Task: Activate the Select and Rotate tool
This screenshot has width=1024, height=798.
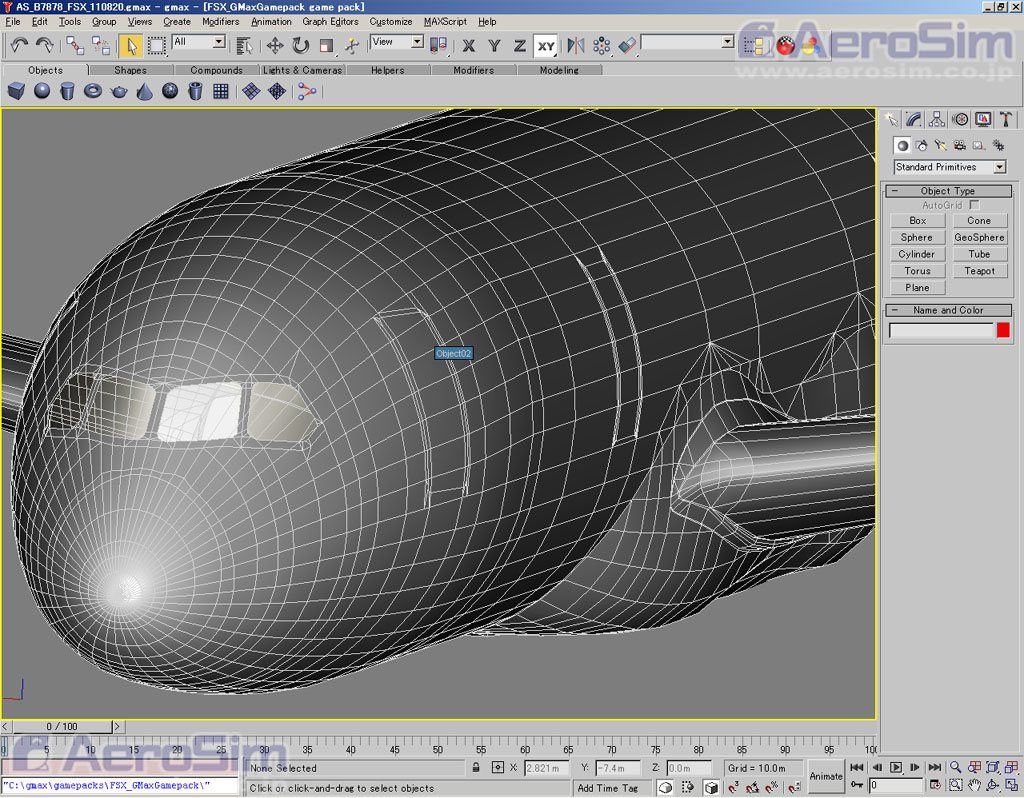Action: click(300, 45)
